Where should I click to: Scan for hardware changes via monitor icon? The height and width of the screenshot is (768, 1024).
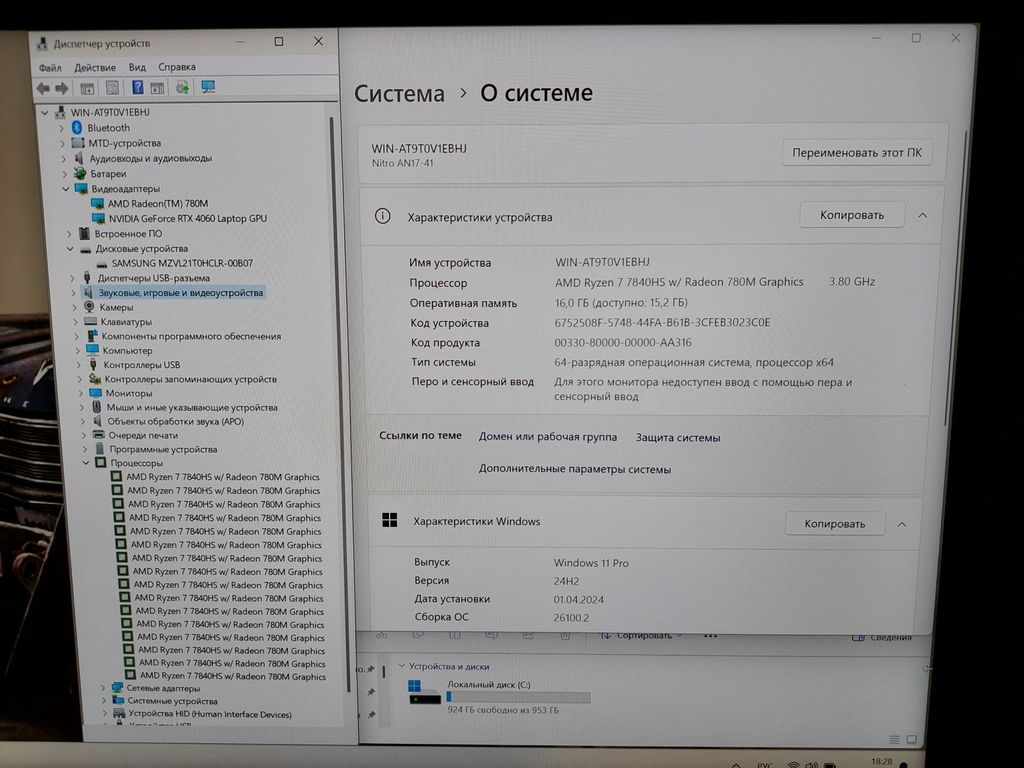(x=208, y=86)
